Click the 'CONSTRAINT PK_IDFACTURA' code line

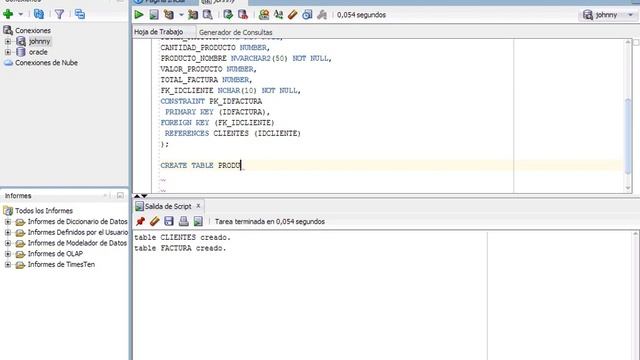click(211, 101)
